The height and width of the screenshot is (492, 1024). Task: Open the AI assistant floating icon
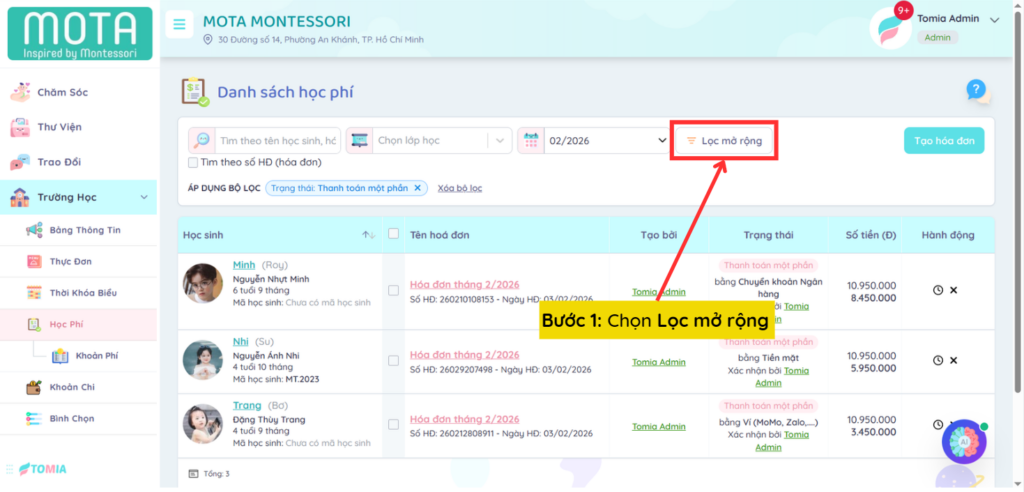click(x=964, y=441)
